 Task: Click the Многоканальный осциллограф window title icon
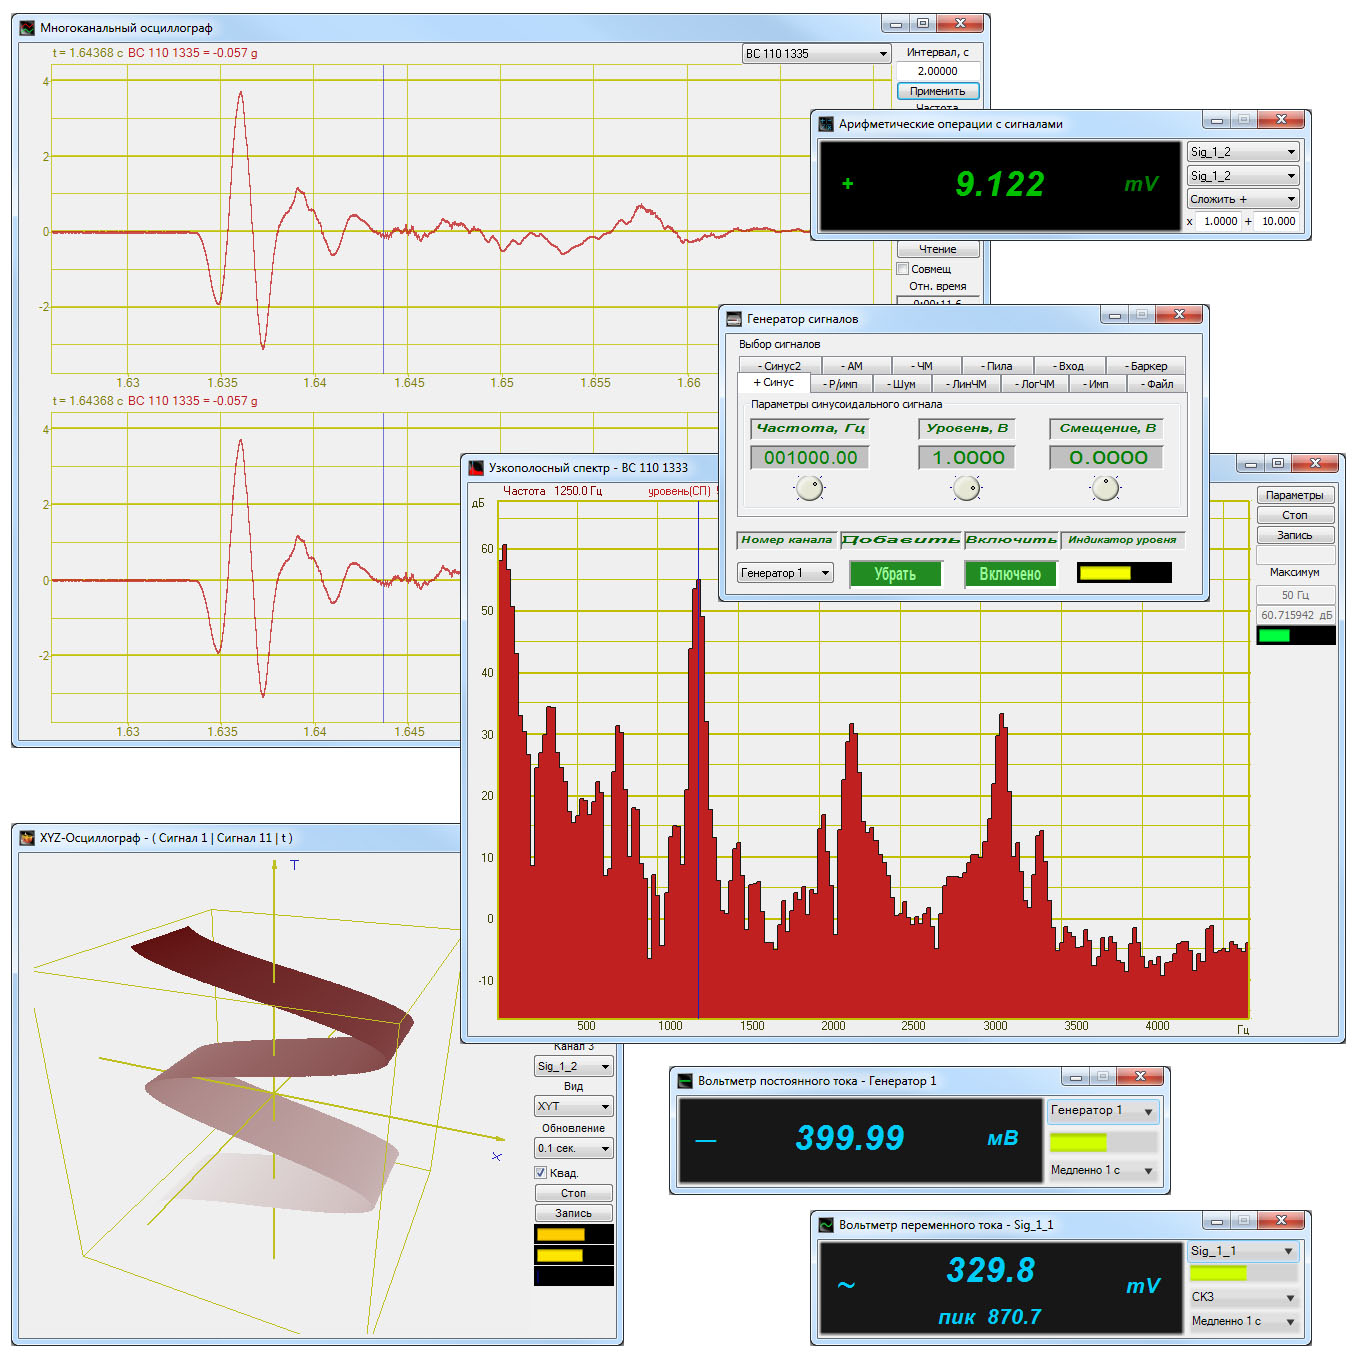[27, 28]
